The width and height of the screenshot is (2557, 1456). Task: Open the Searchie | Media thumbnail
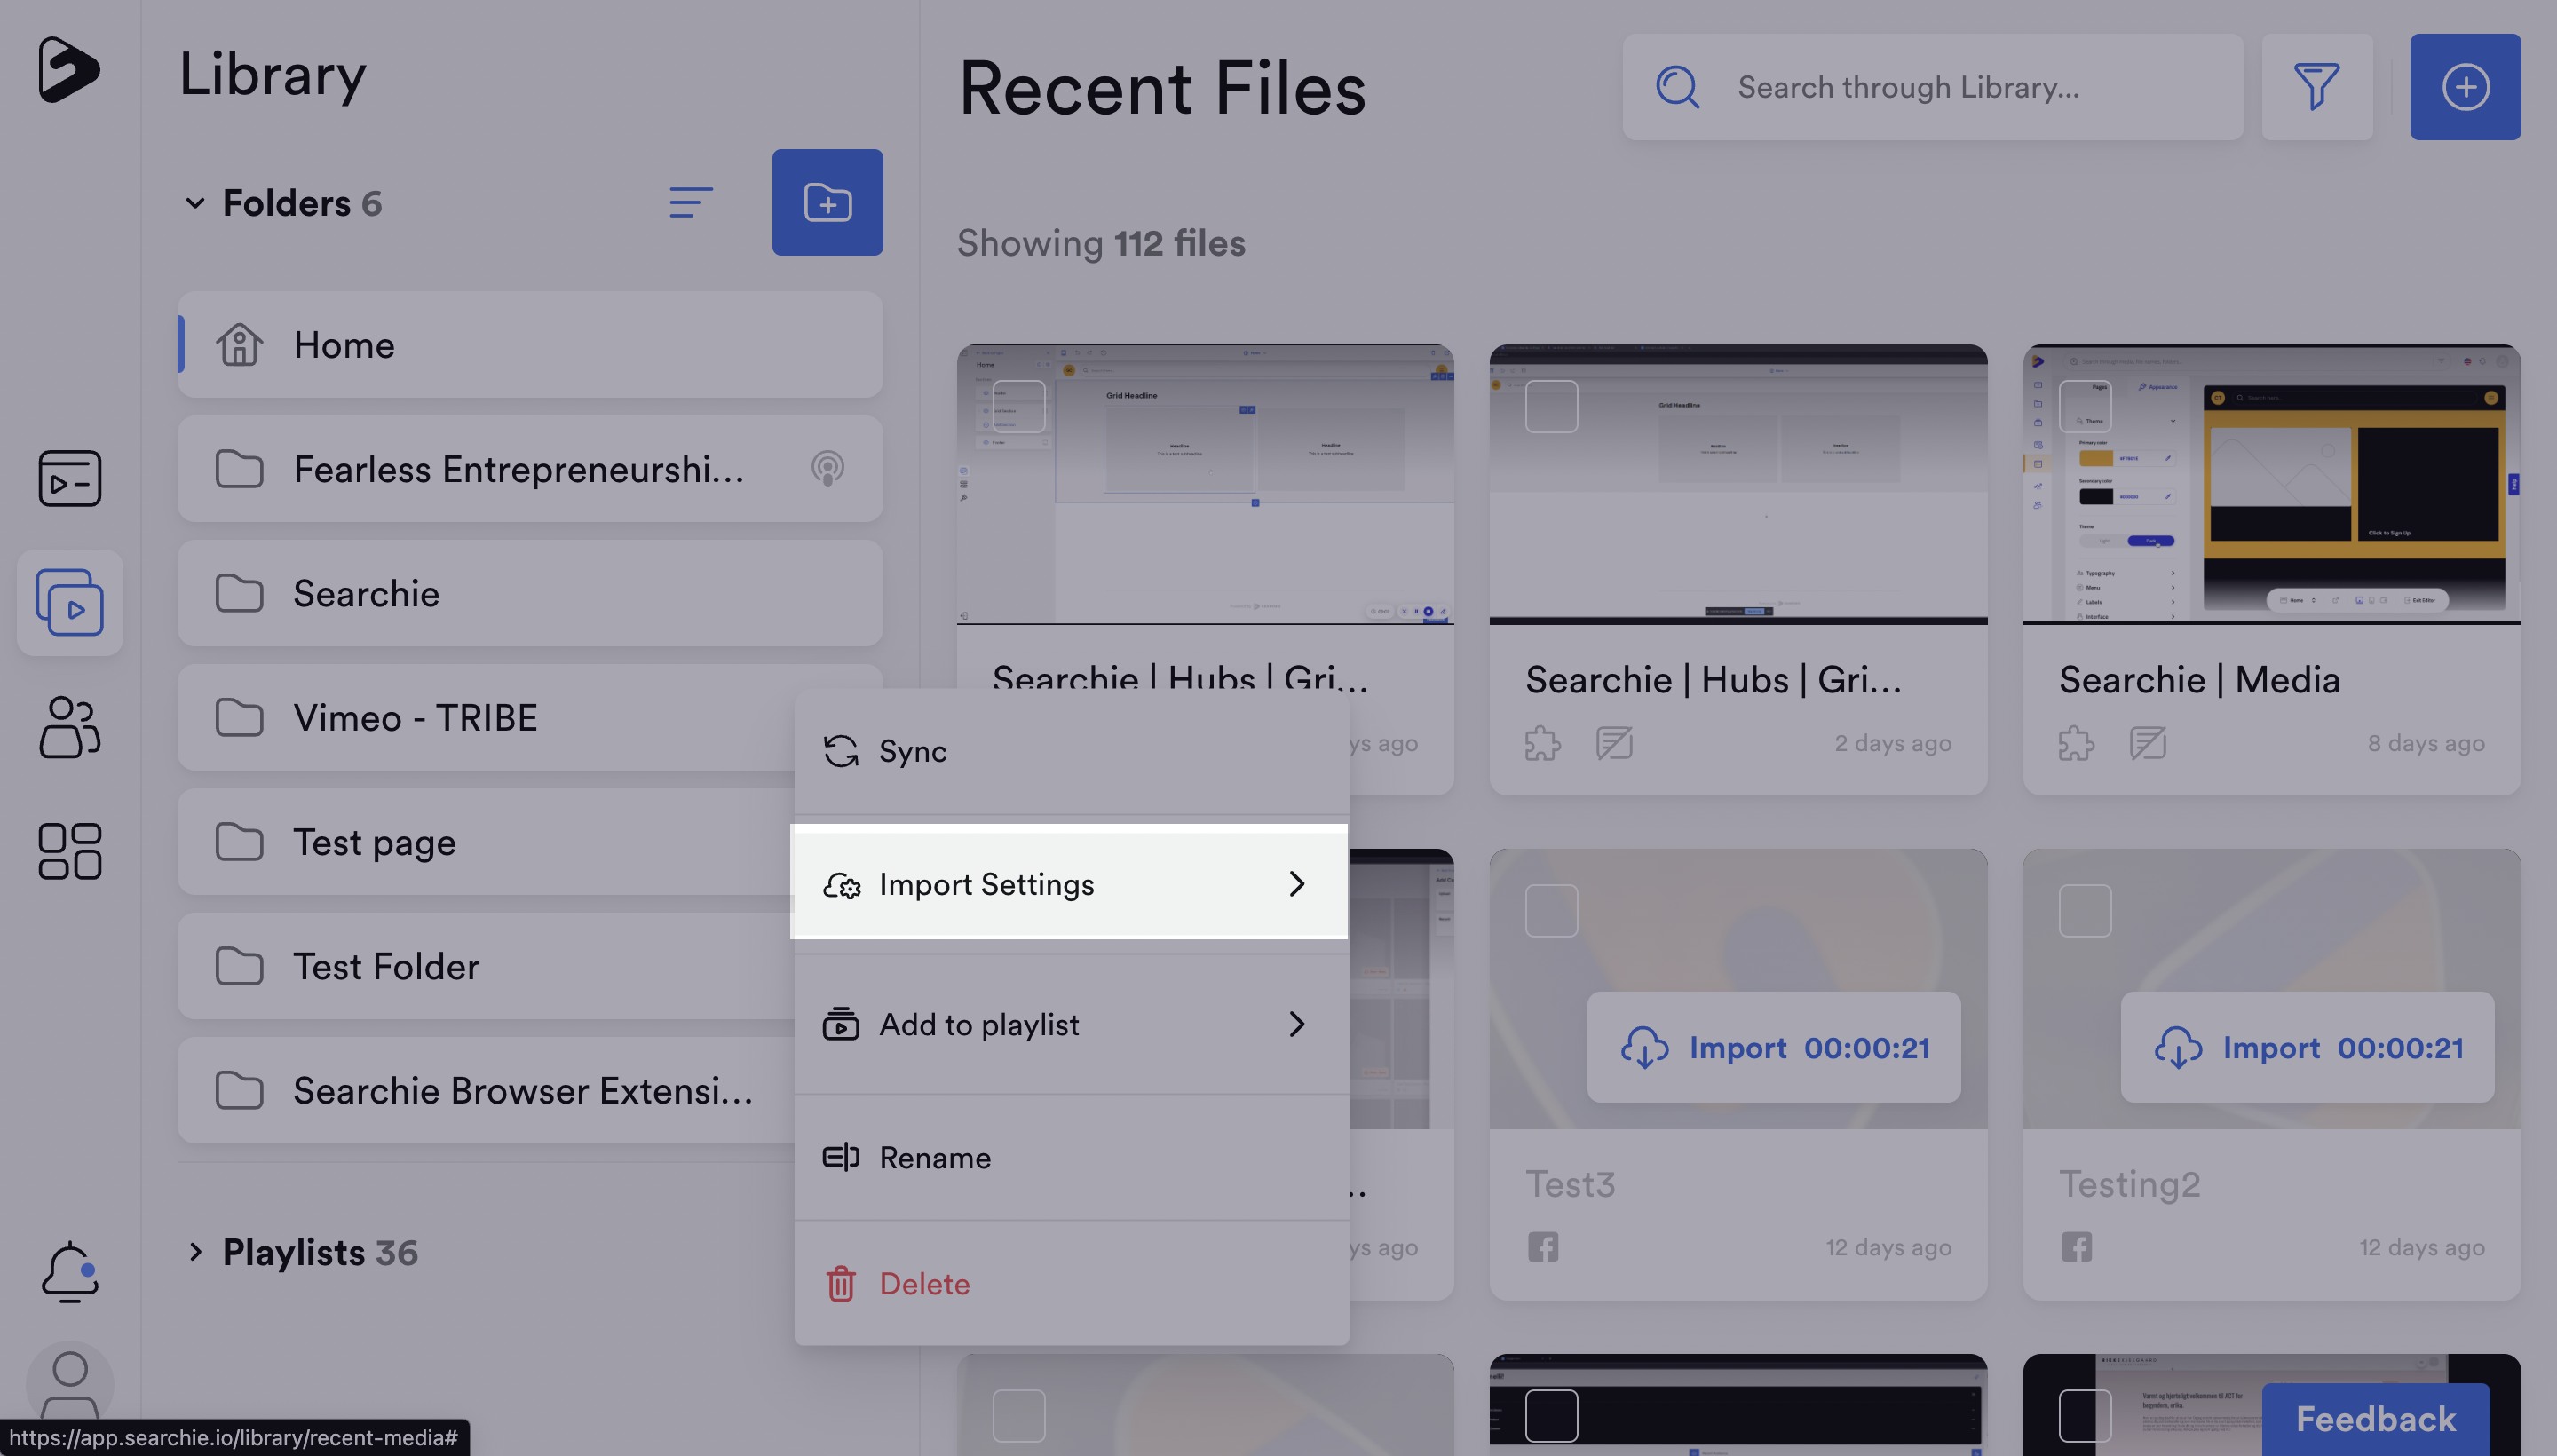pyautogui.click(x=2271, y=484)
